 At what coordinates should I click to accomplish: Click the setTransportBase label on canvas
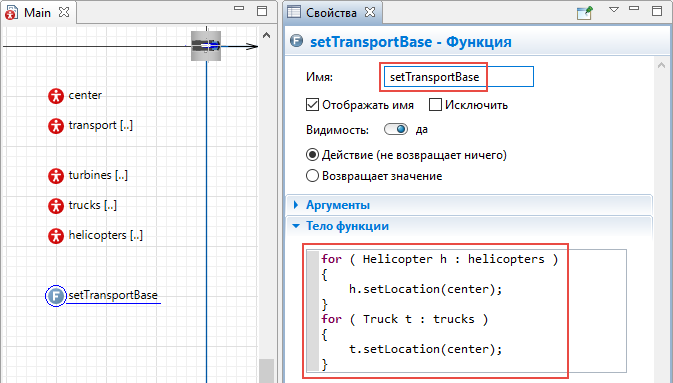coord(113,295)
